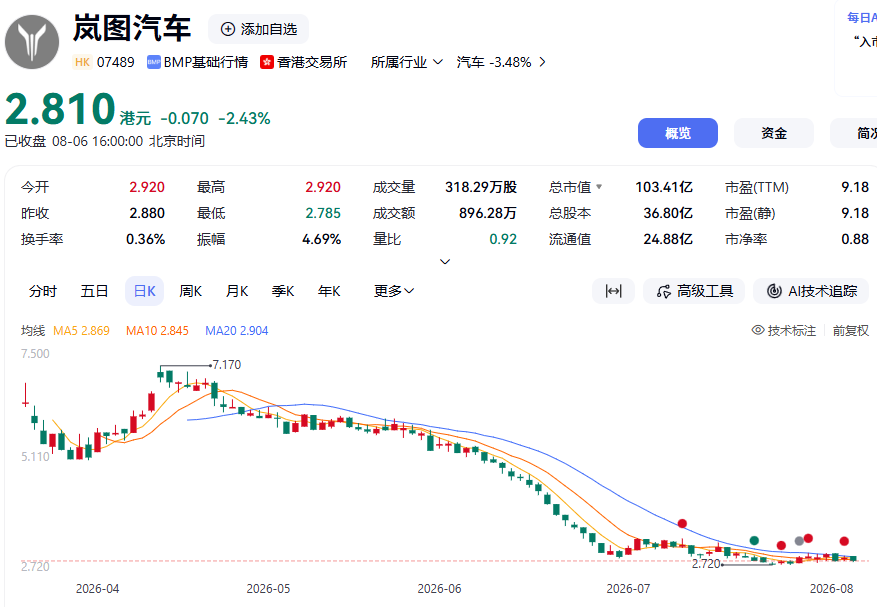This screenshot has height=607, width=877.
Task: Open the 汽车 -3.48% industry link
Action: pos(501,62)
